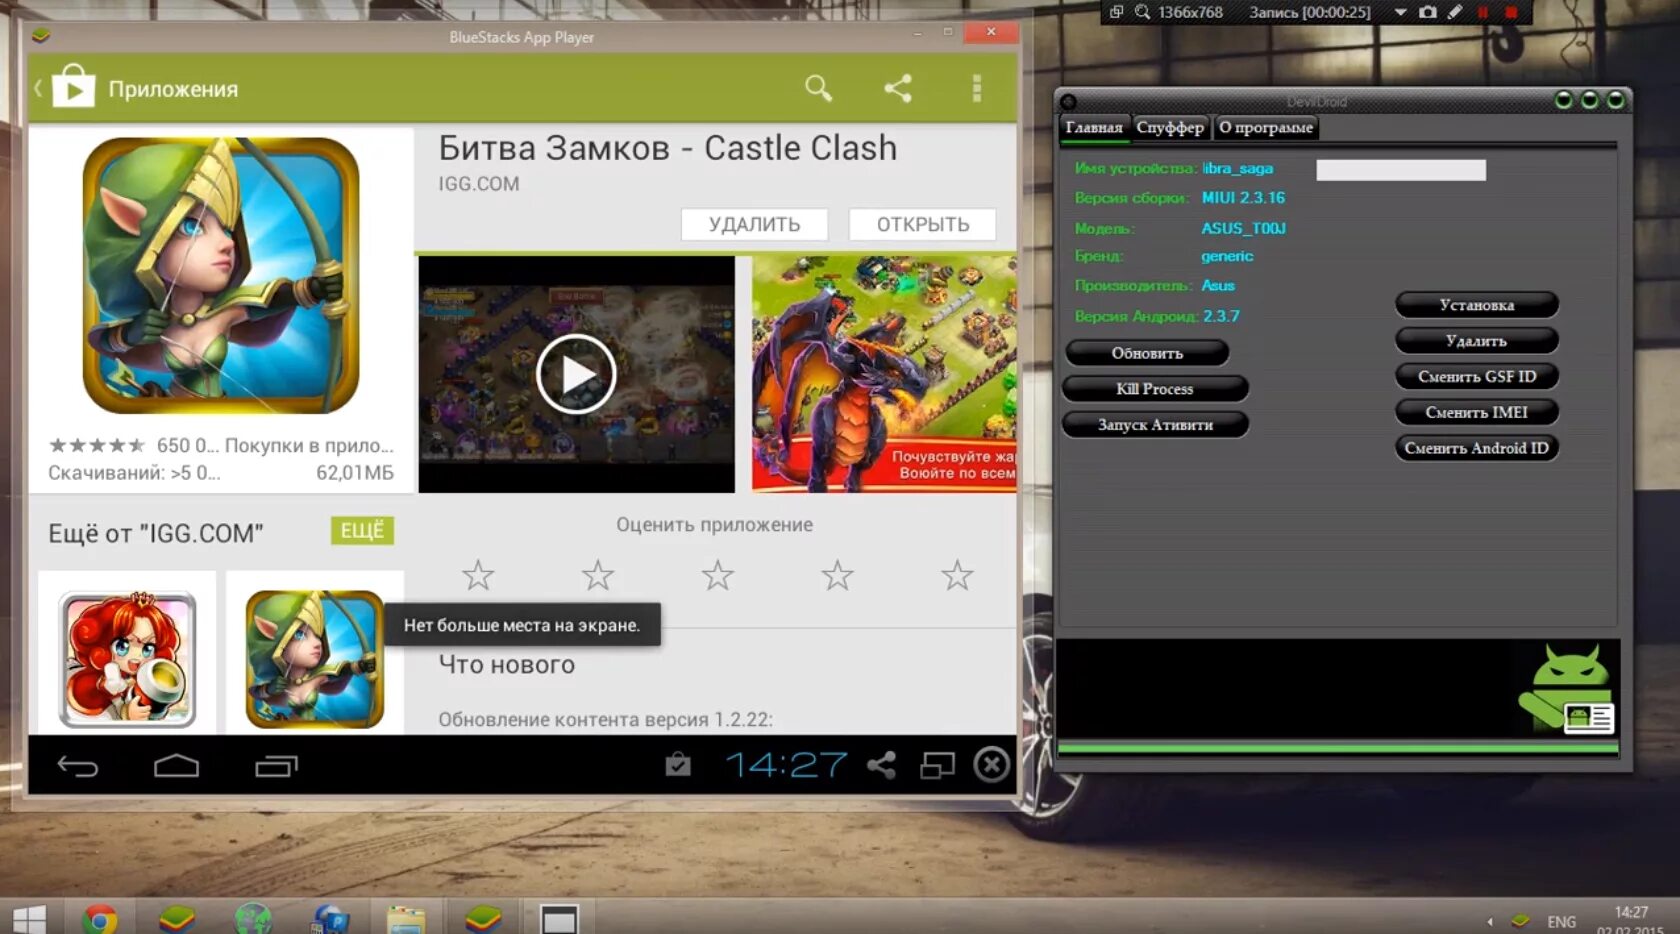Click the BlueStacks bottom bar share icon

point(881,765)
